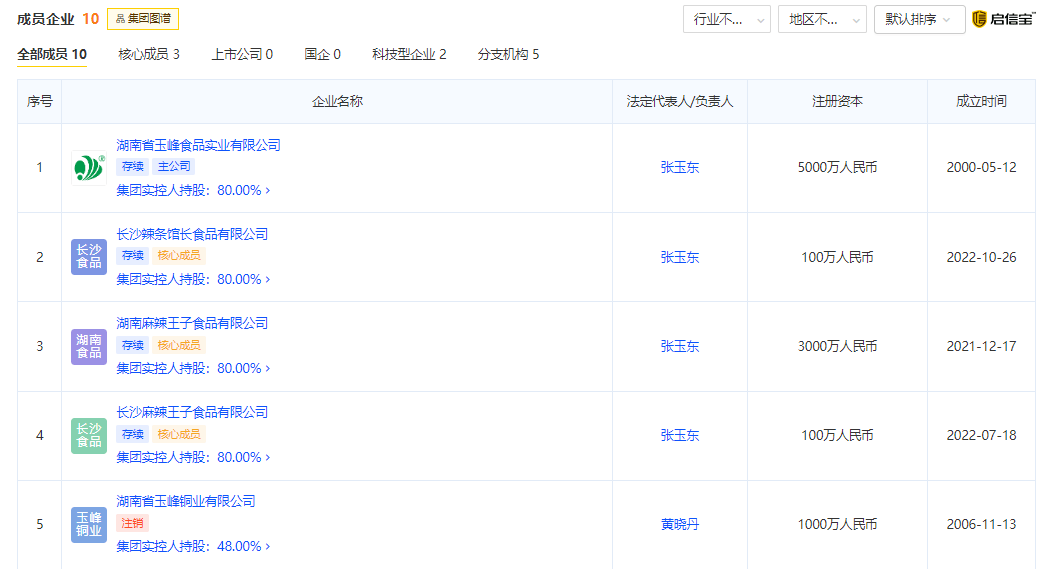Select the 全部成员 10 tab
This screenshot has width=1048, height=569.
tap(52, 54)
